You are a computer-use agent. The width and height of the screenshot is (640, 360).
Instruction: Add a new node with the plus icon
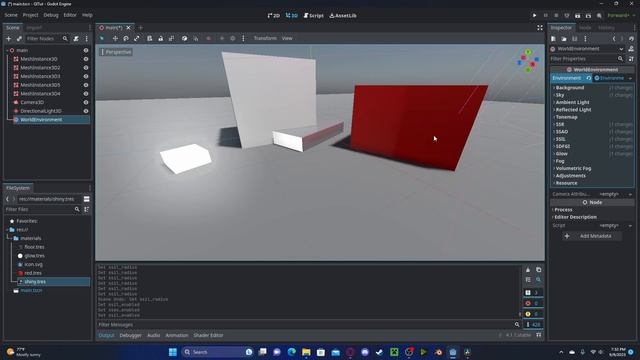(x=9, y=38)
